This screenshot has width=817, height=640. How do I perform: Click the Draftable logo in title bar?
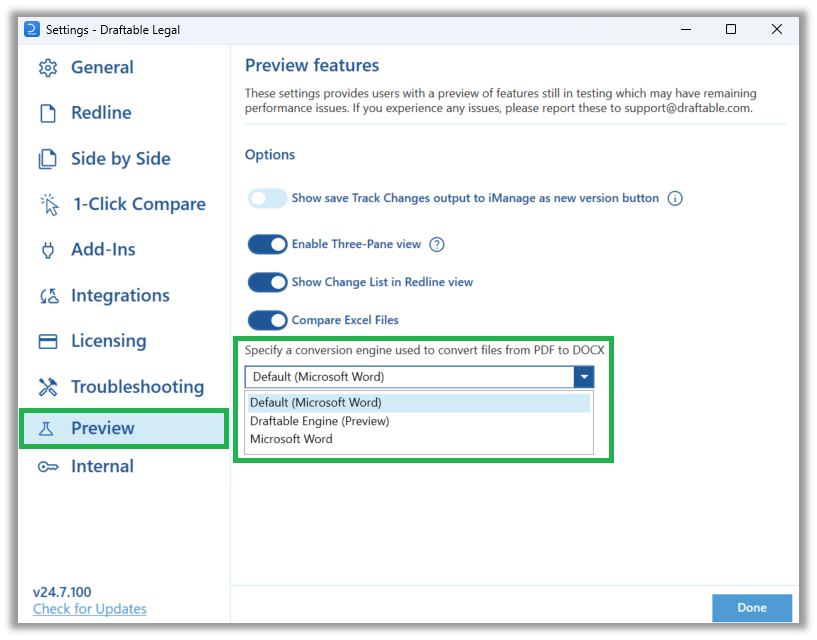[x=32, y=29]
